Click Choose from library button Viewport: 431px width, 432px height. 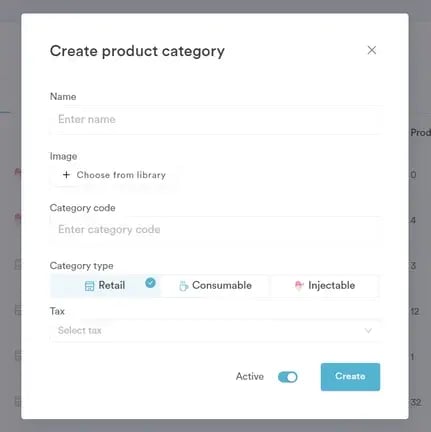coord(114,175)
